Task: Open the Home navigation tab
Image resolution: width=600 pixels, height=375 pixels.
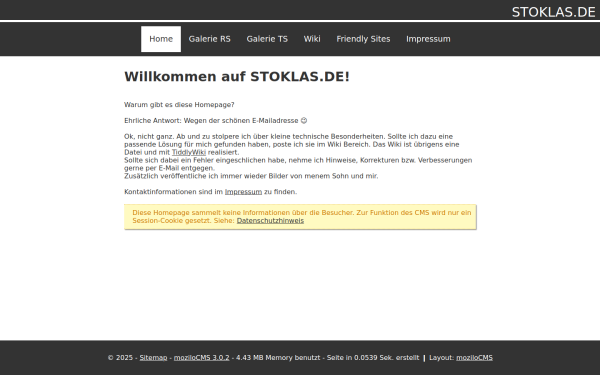Action: pos(161,39)
